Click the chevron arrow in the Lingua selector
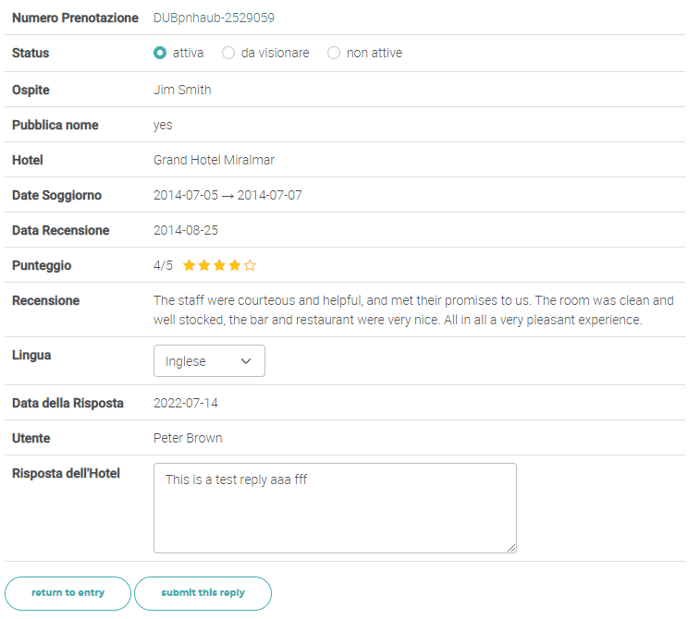The height and width of the screenshot is (619, 688). (x=246, y=361)
